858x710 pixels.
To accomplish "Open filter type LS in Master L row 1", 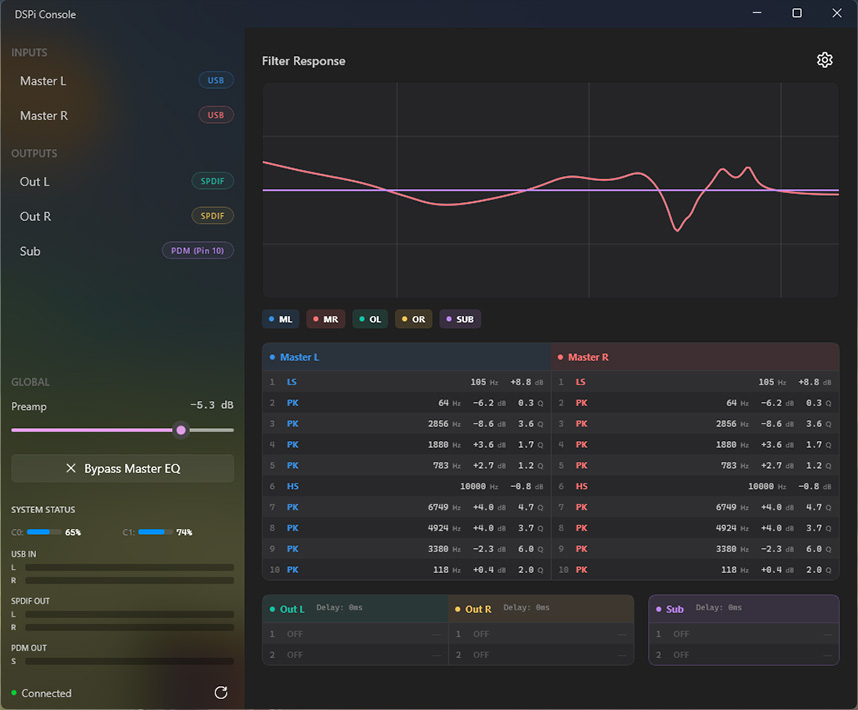I will [x=292, y=382].
